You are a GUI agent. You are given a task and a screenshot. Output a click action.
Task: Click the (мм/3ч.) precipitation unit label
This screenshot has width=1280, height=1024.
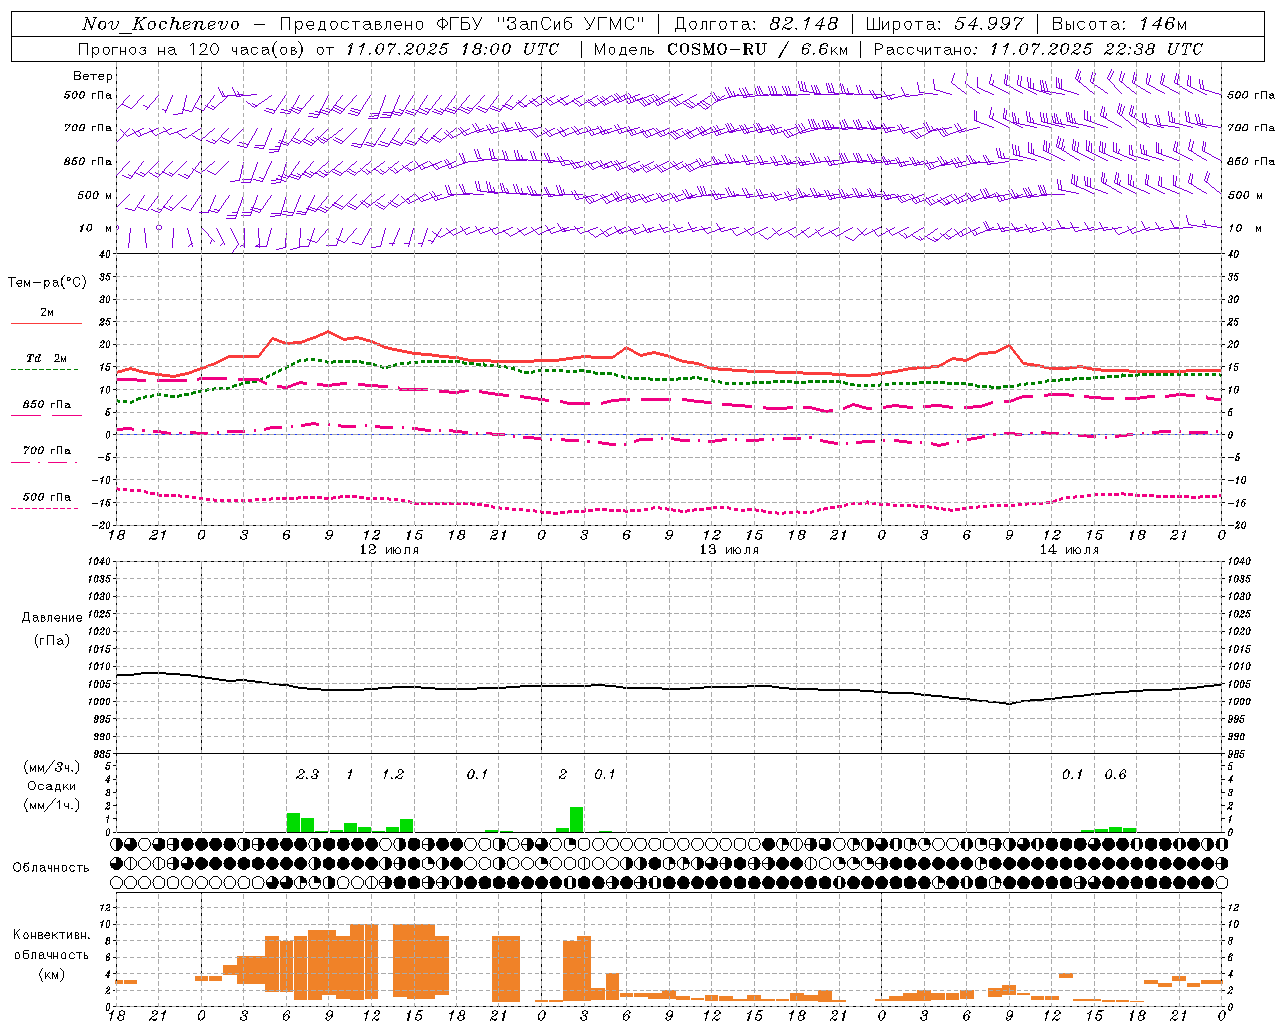pos(51,767)
